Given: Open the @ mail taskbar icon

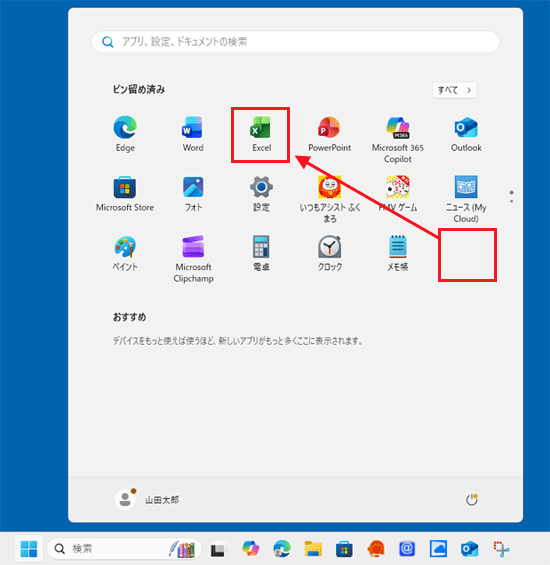Looking at the screenshot, I should pos(407,549).
